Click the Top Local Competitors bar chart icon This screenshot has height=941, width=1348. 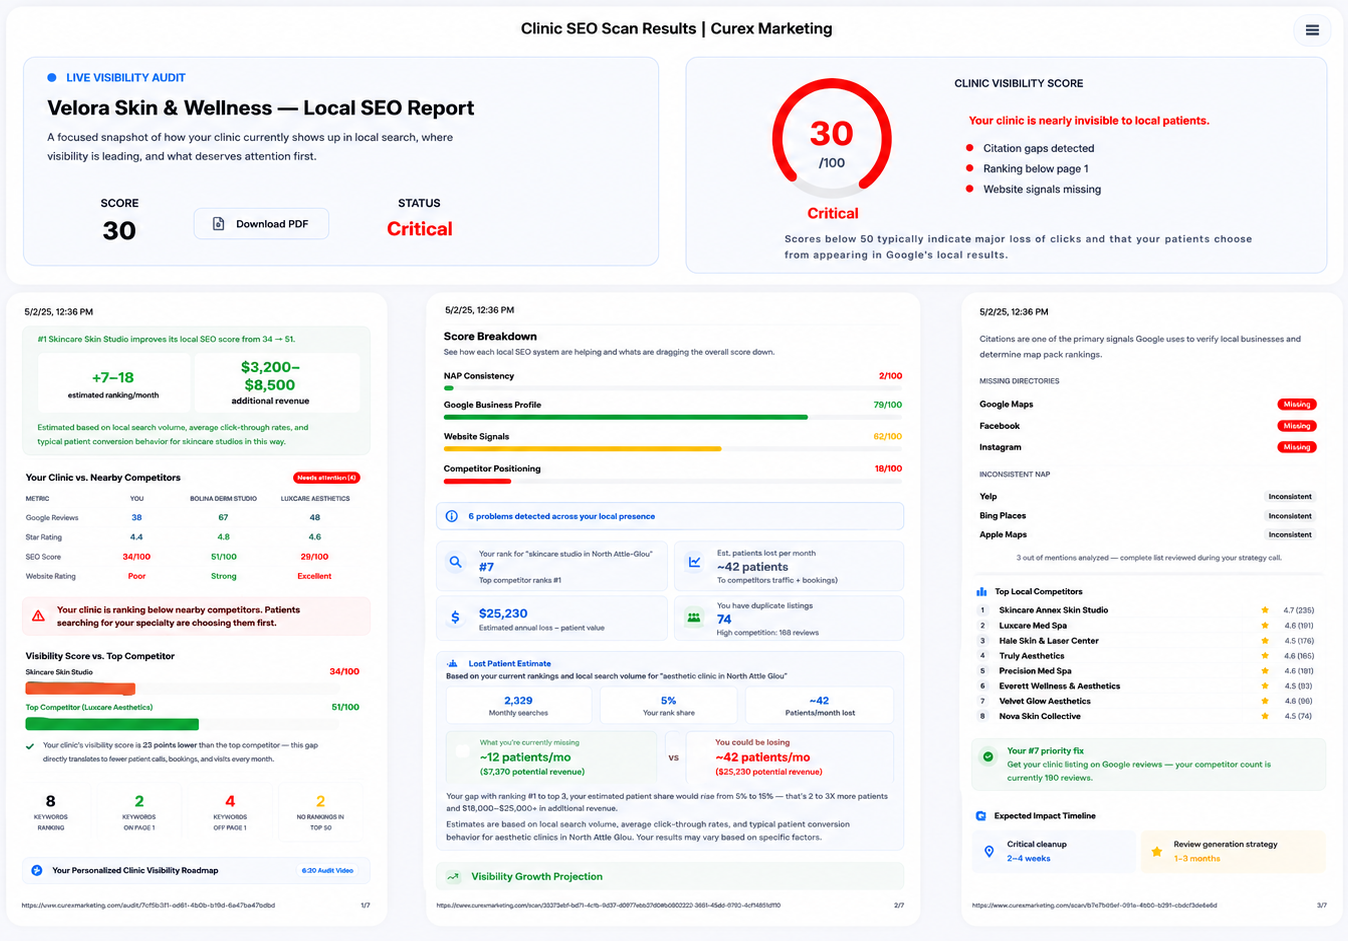click(982, 592)
